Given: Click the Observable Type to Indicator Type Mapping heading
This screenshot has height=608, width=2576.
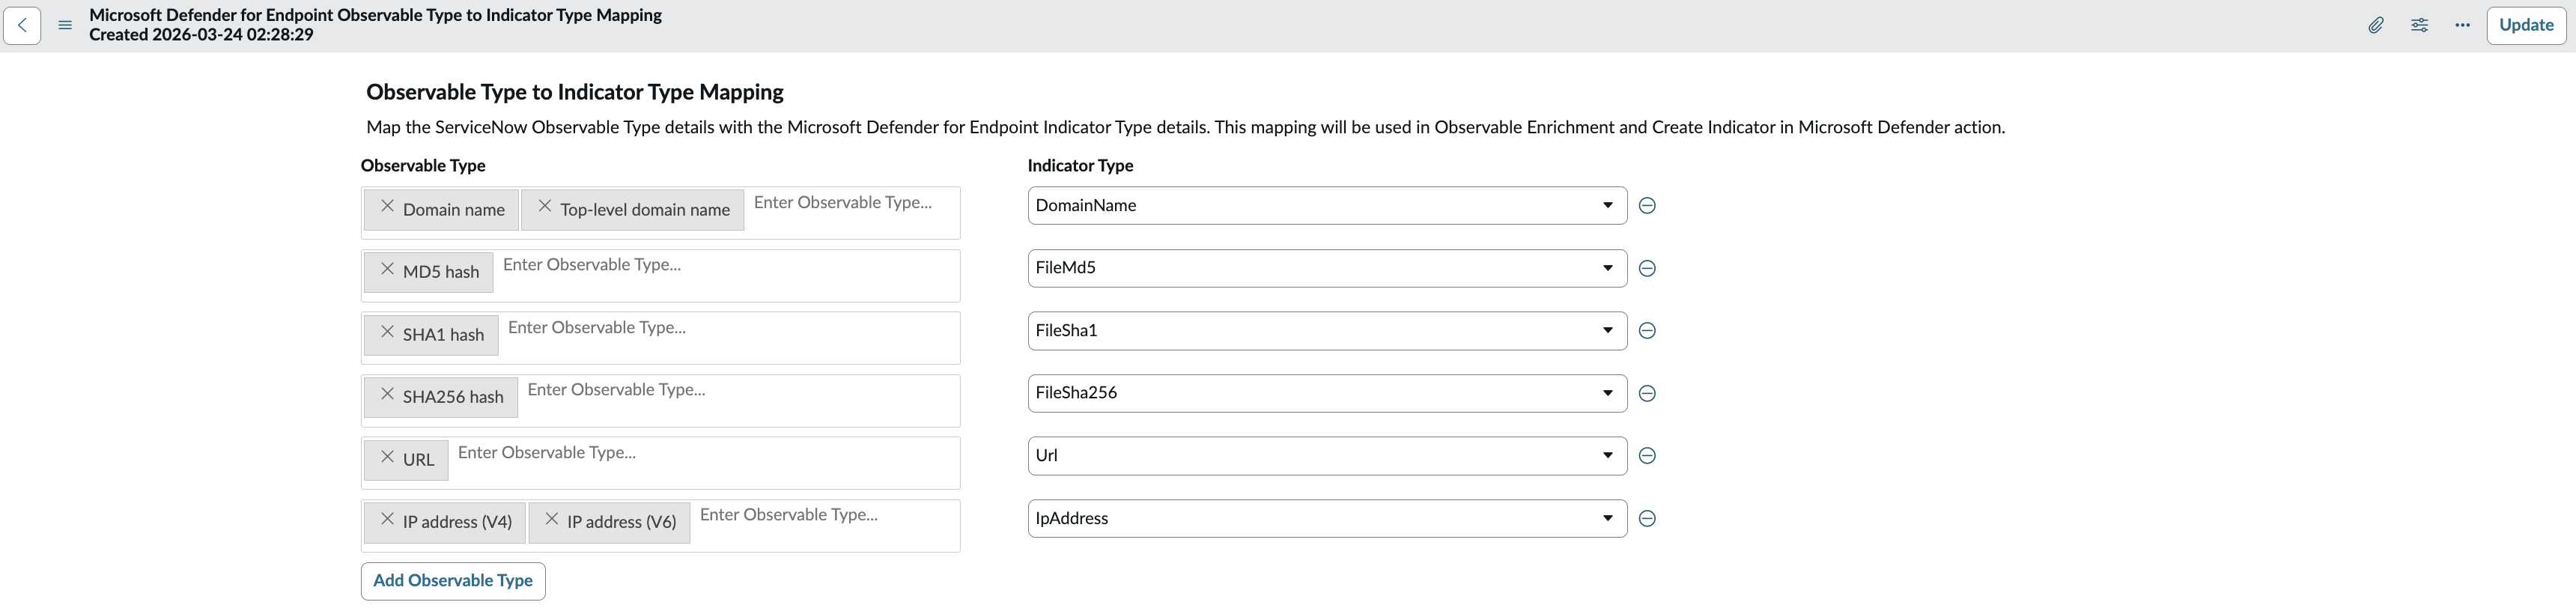Looking at the screenshot, I should tap(575, 92).
